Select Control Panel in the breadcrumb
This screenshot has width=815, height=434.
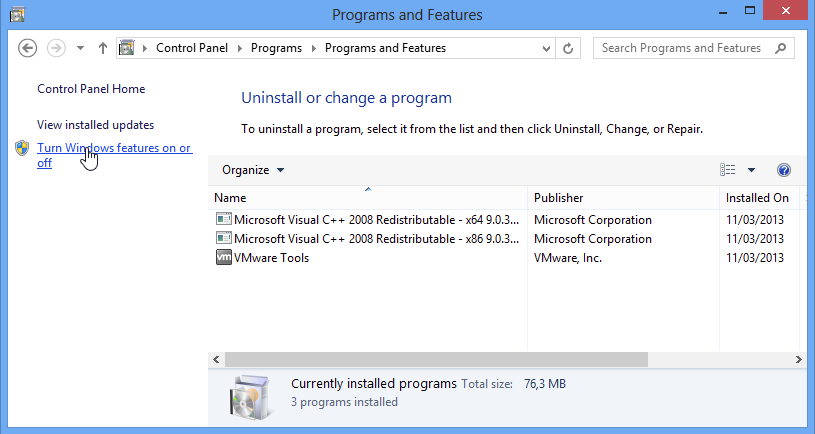192,48
